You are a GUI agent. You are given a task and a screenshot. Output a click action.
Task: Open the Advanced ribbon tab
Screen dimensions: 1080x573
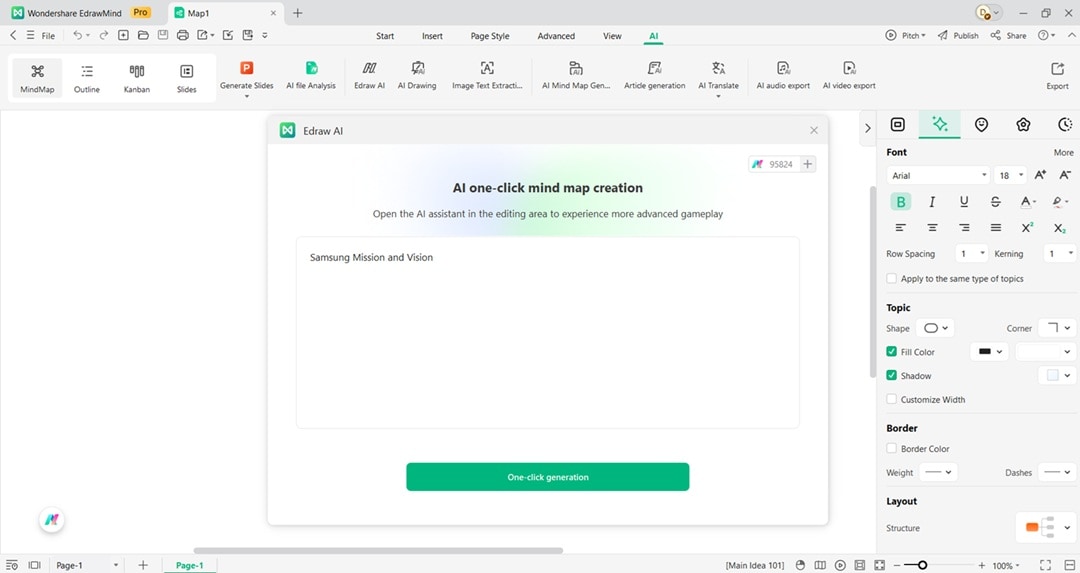click(556, 36)
